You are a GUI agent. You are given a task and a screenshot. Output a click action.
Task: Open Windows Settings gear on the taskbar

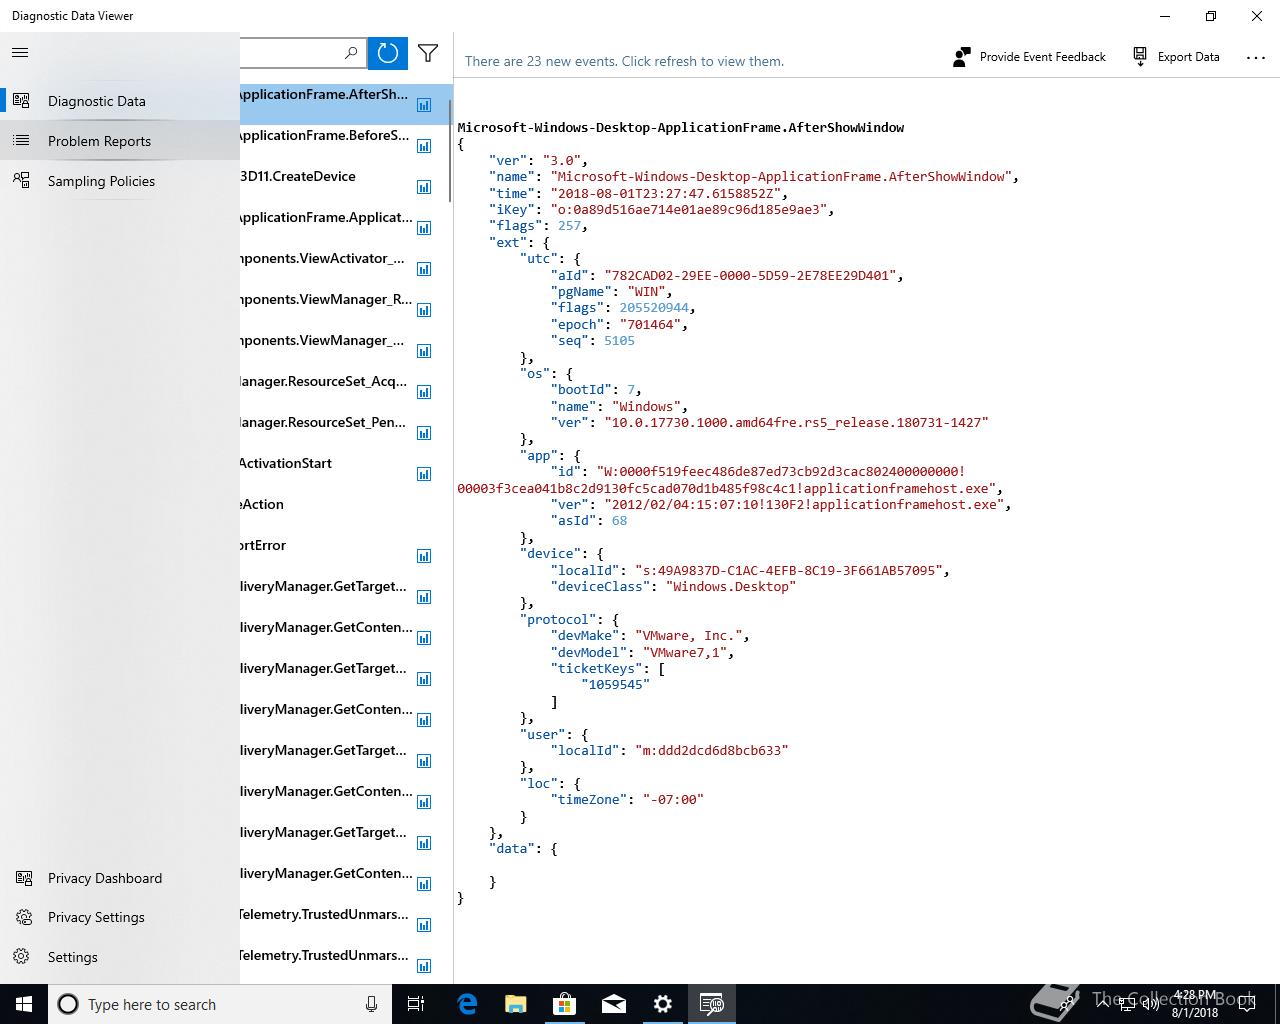[662, 1004]
